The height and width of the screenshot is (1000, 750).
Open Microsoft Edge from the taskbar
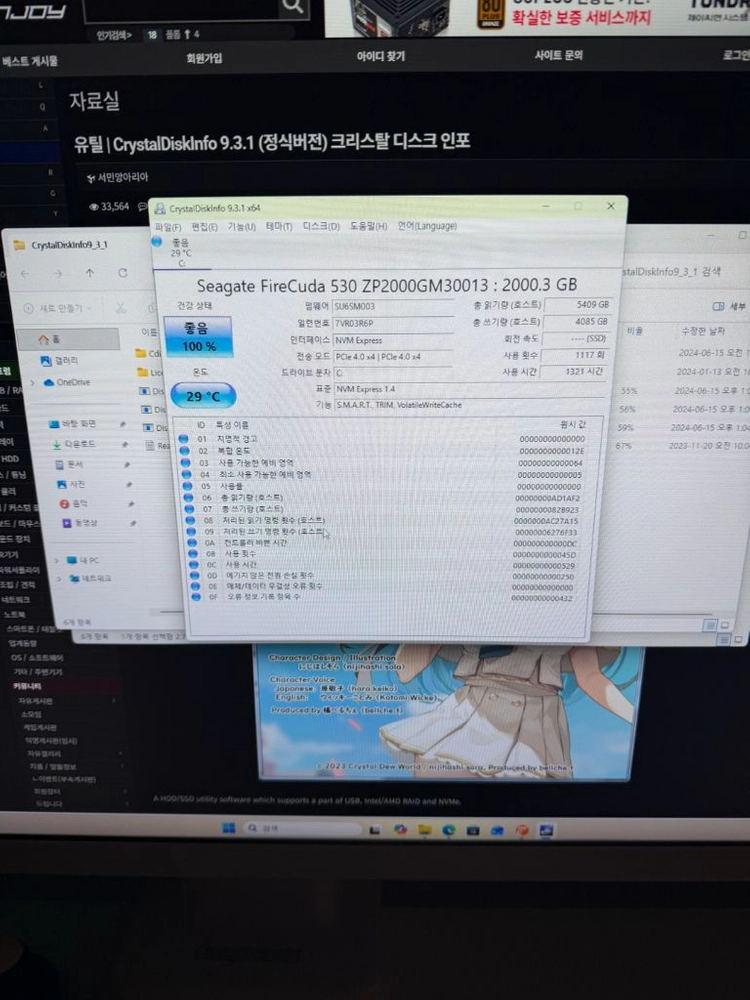[448, 830]
